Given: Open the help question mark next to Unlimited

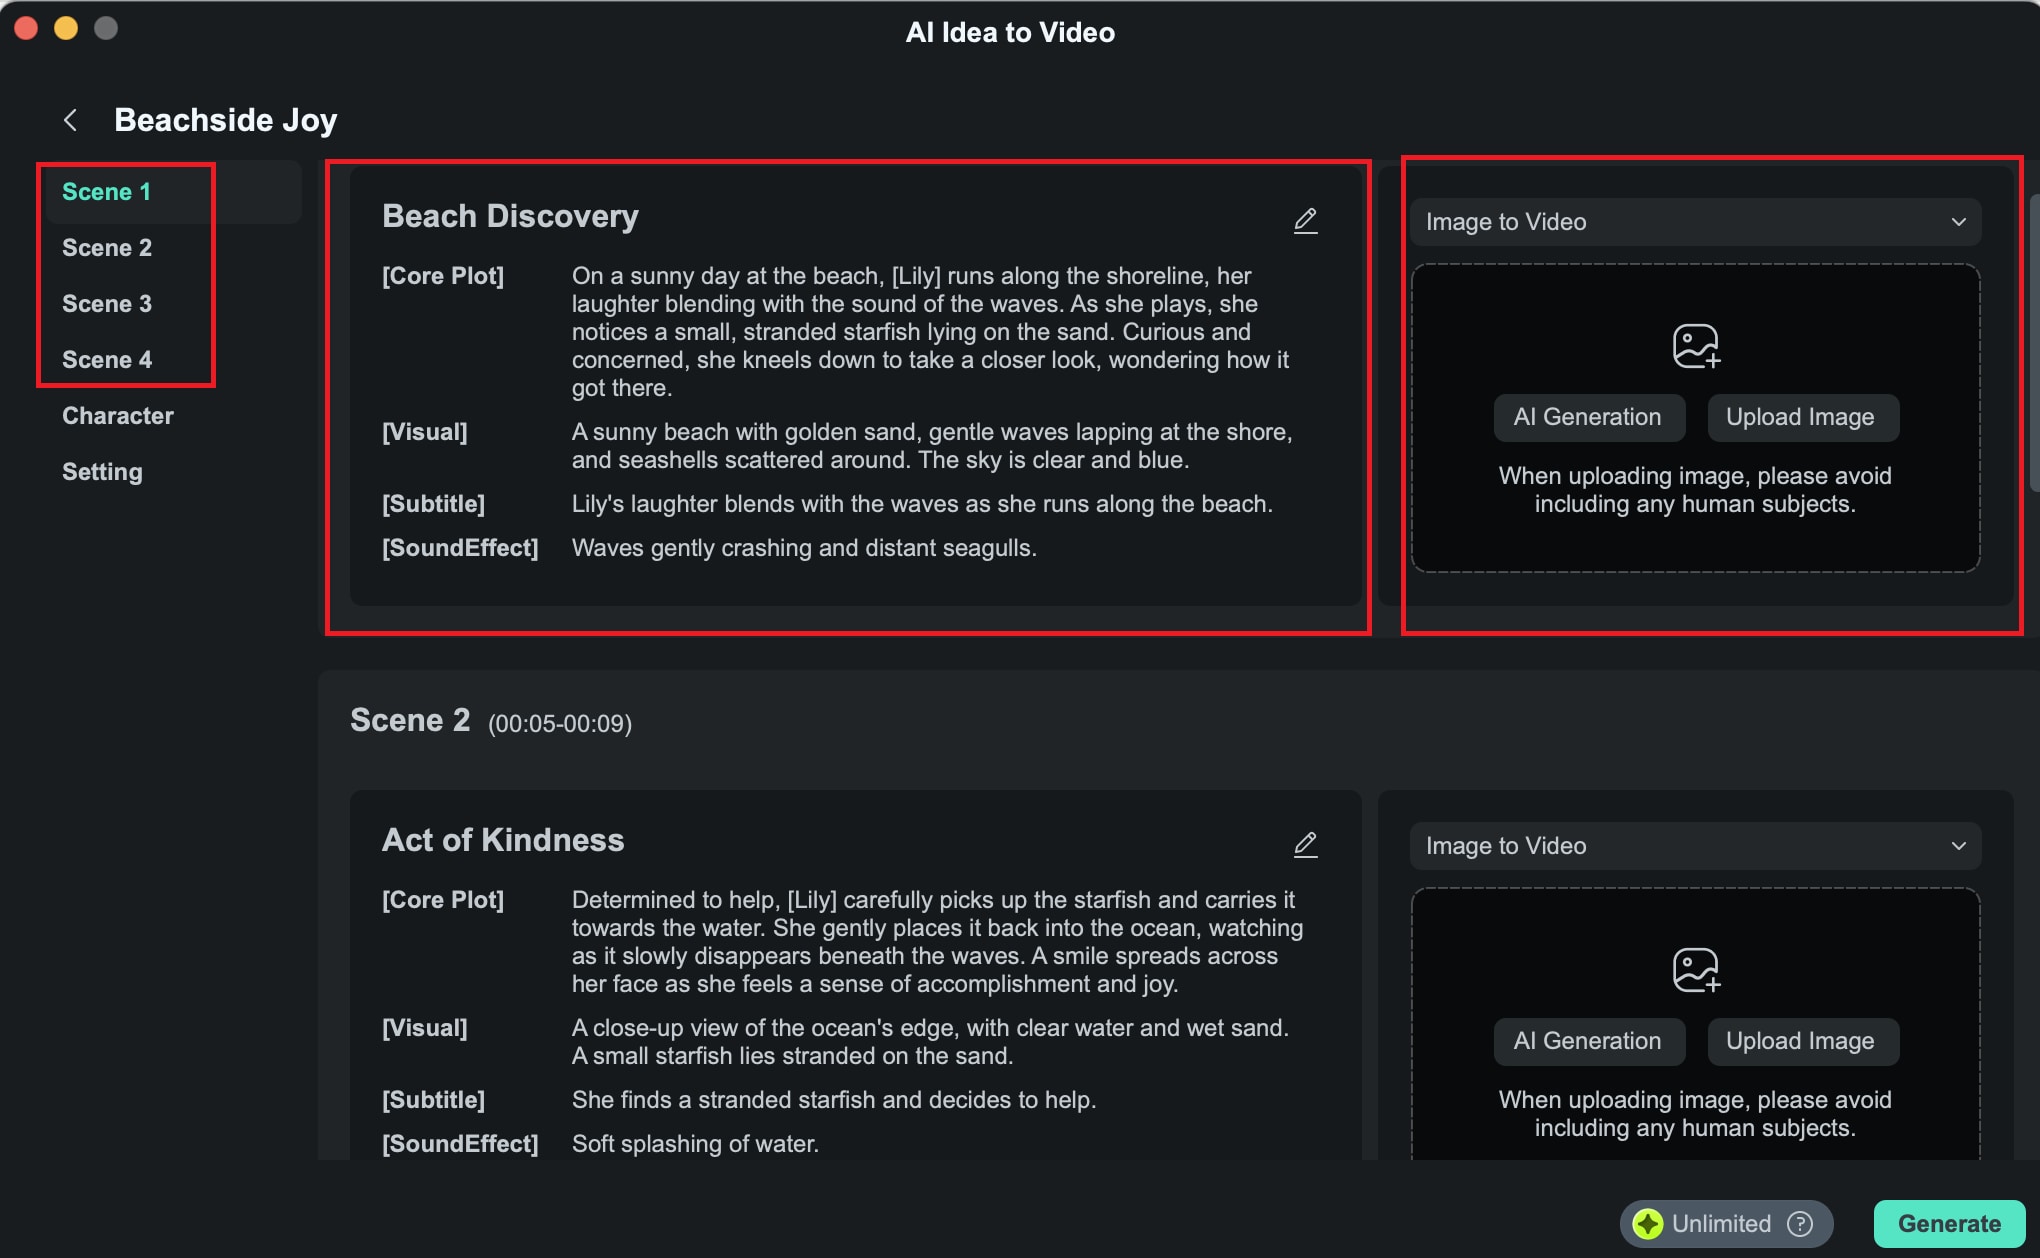Looking at the screenshot, I should pyautogui.click(x=1800, y=1224).
